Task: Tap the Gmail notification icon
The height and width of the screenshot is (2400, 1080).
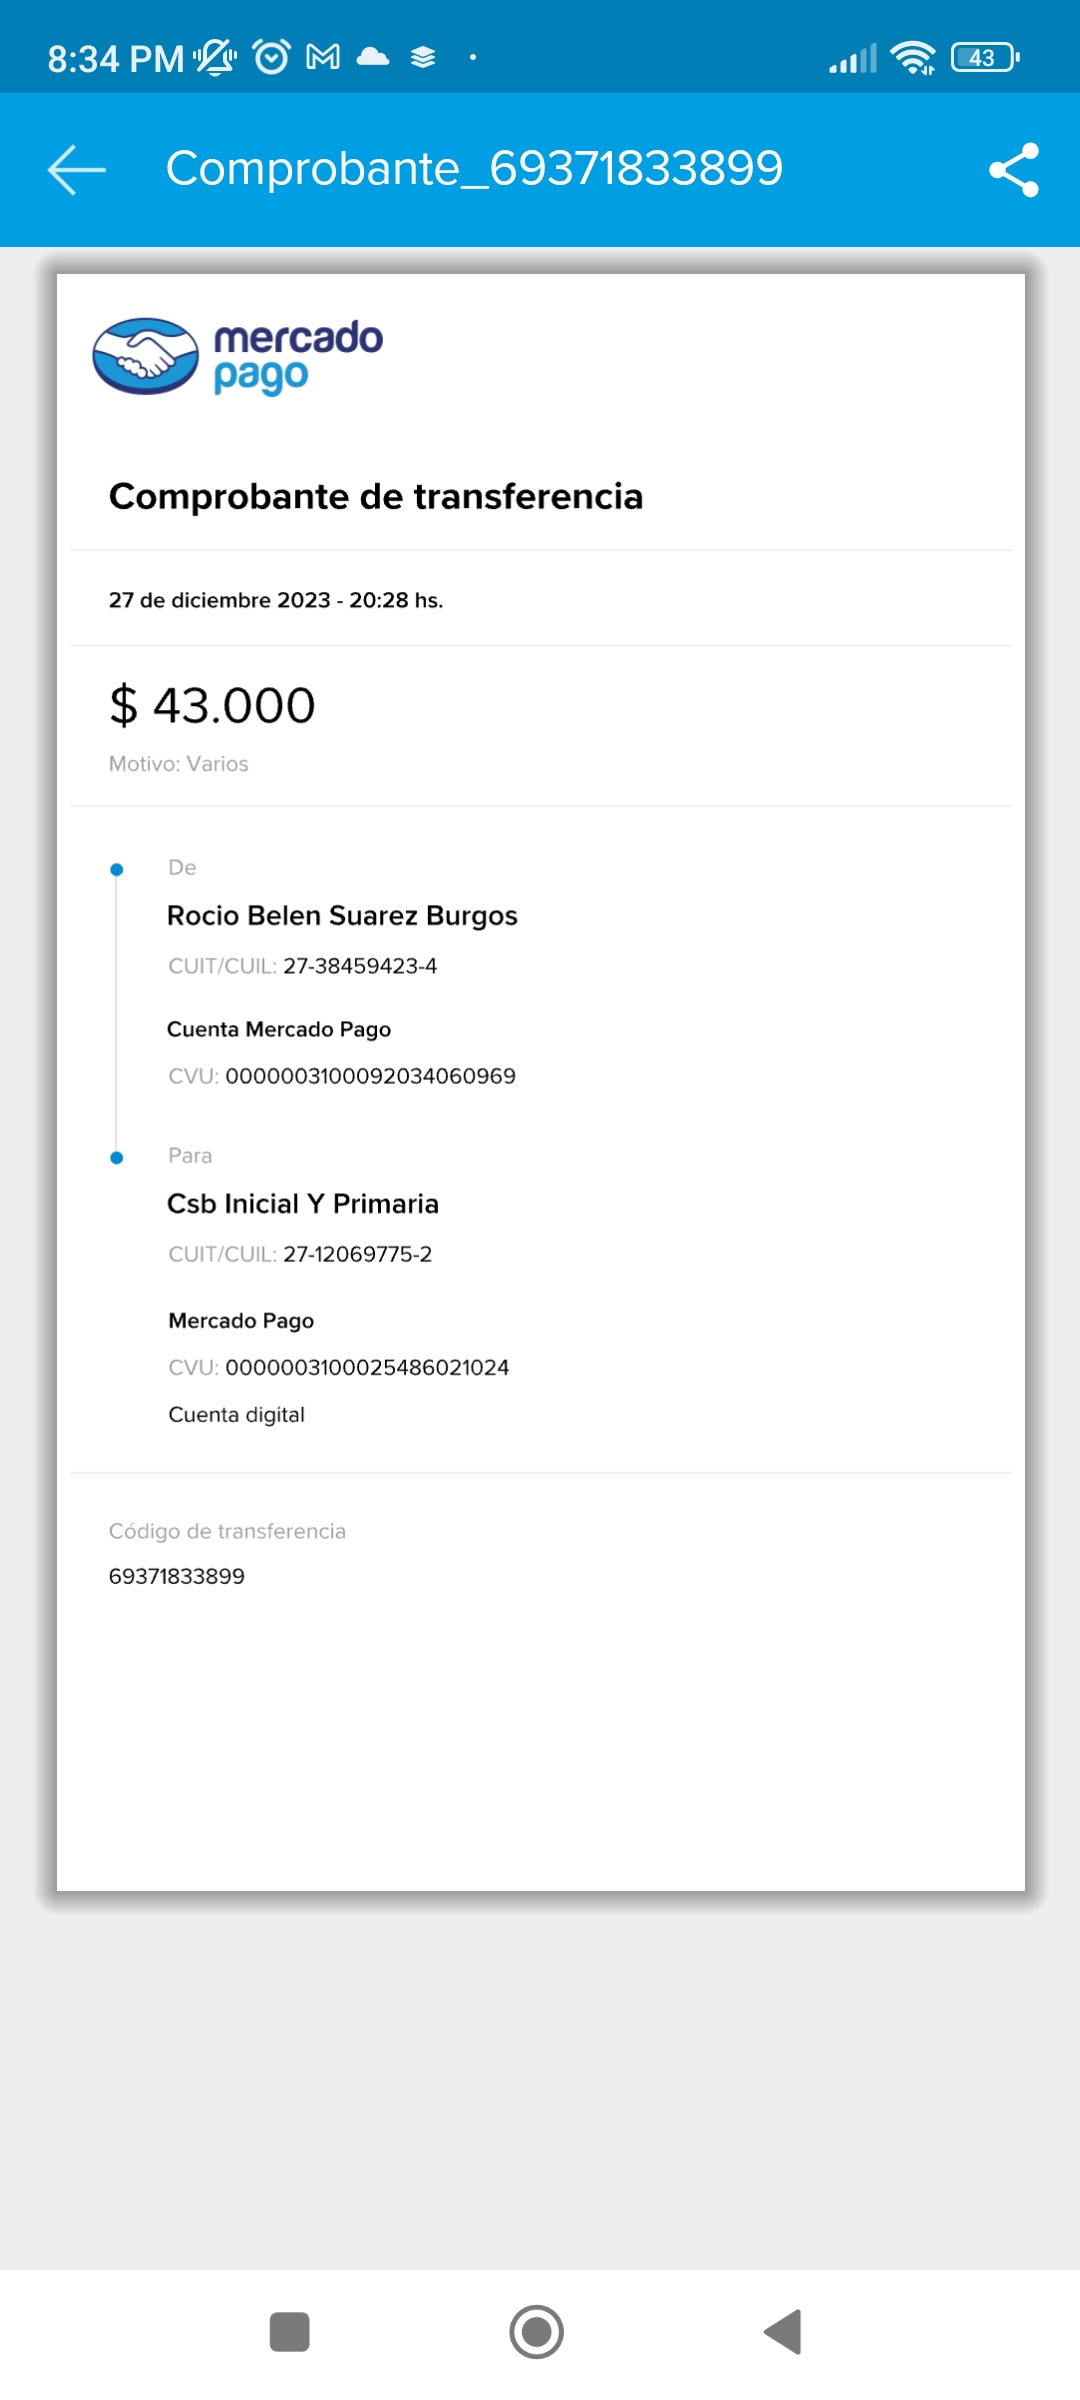Action: click(x=323, y=57)
